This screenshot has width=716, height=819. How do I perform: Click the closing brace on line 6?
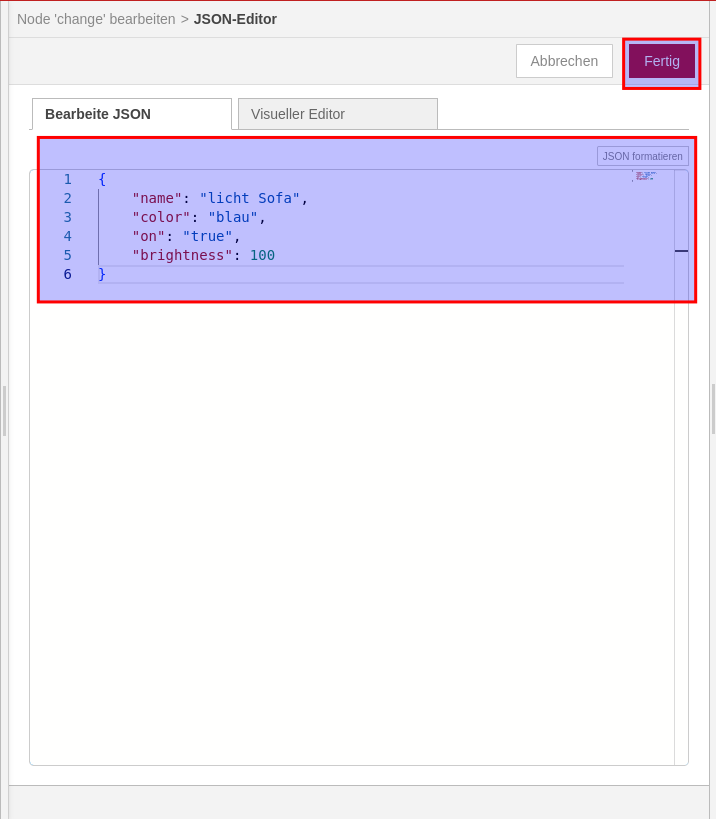tap(102, 274)
